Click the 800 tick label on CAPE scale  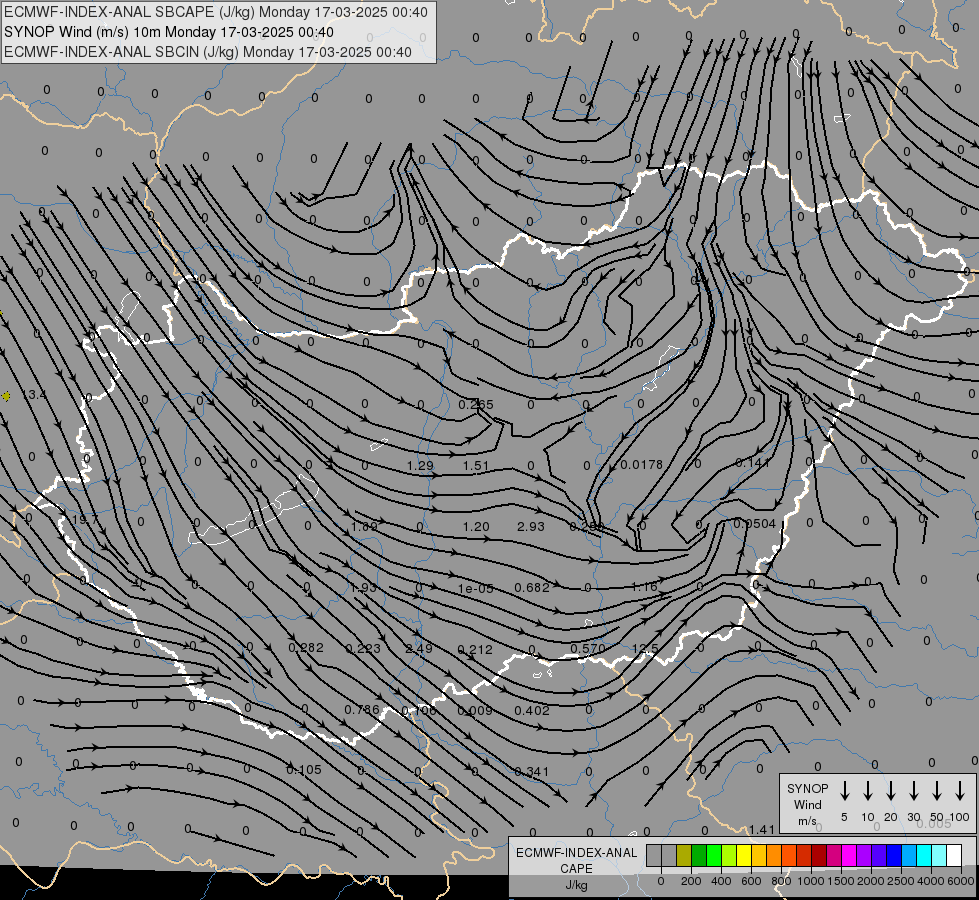point(781,881)
